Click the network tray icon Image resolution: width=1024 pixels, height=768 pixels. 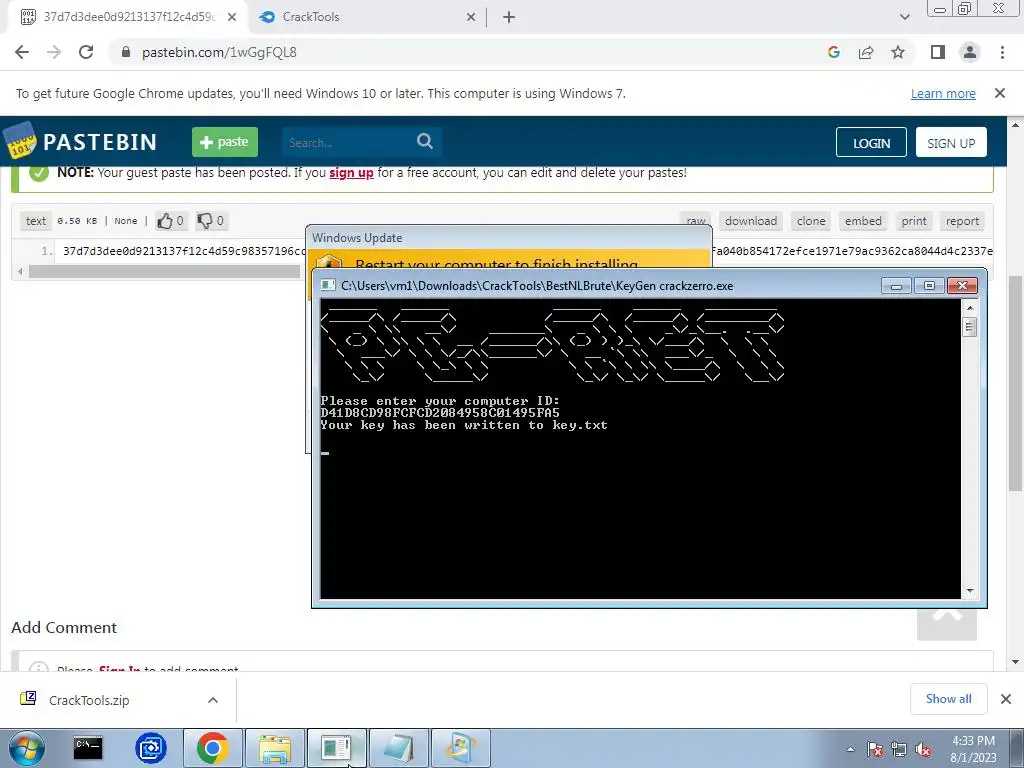(899, 749)
